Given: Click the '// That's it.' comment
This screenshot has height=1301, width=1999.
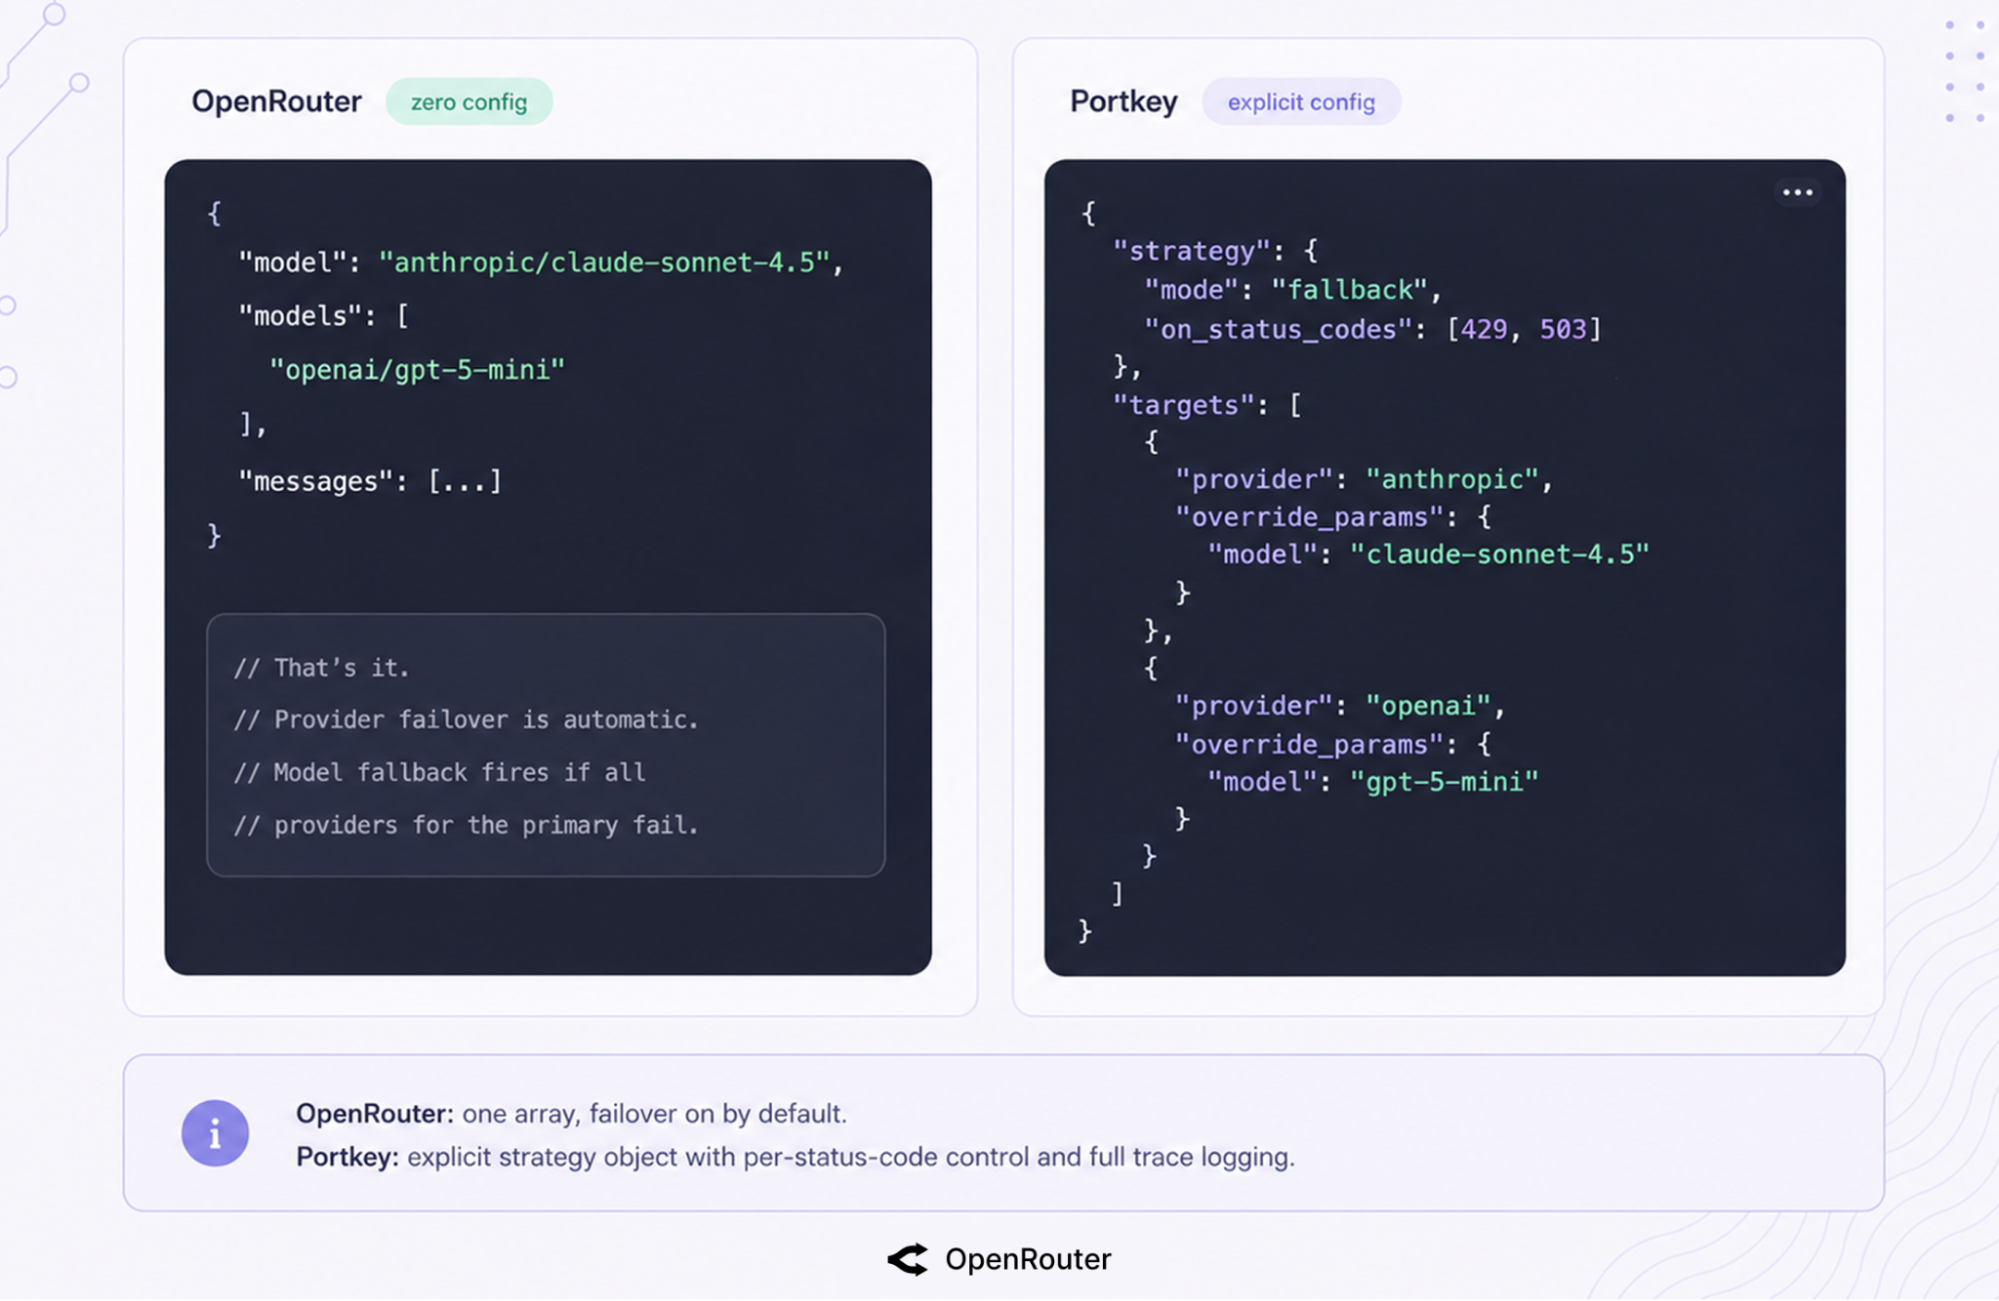Looking at the screenshot, I should coord(322,668).
